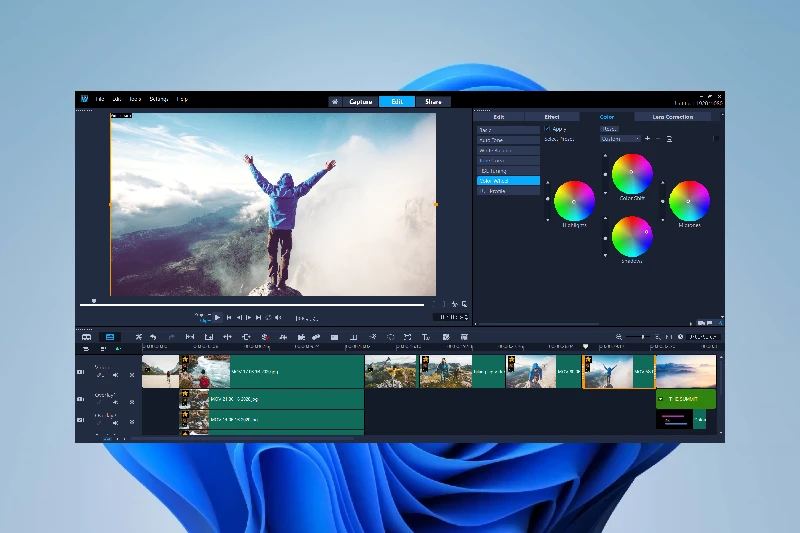Image resolution: width=800 pixels, height=533 pixels.
Task: Click down arrow of Shadows slider
Action: [x=606, y=255]
